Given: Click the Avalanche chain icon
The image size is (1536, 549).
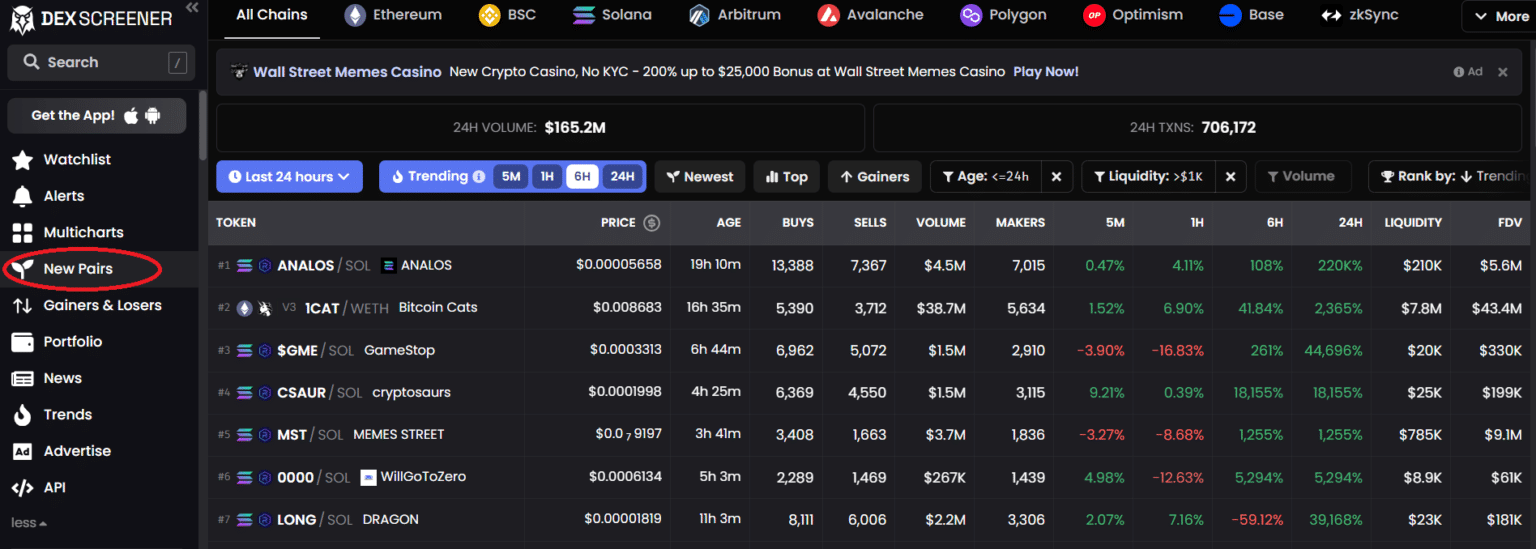Looking at the screenshot, I should click(x=828, y=15).
